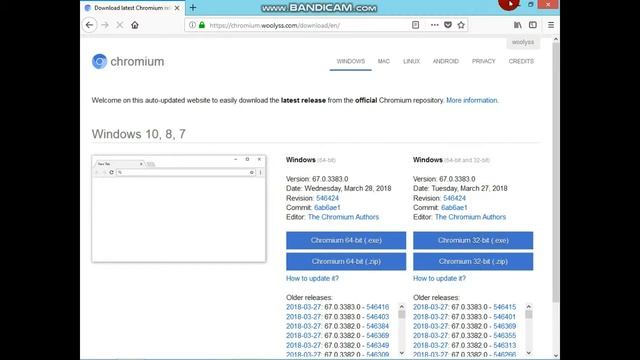Open 32-bit Commit 6ab6ae1 link

point(454,207)
